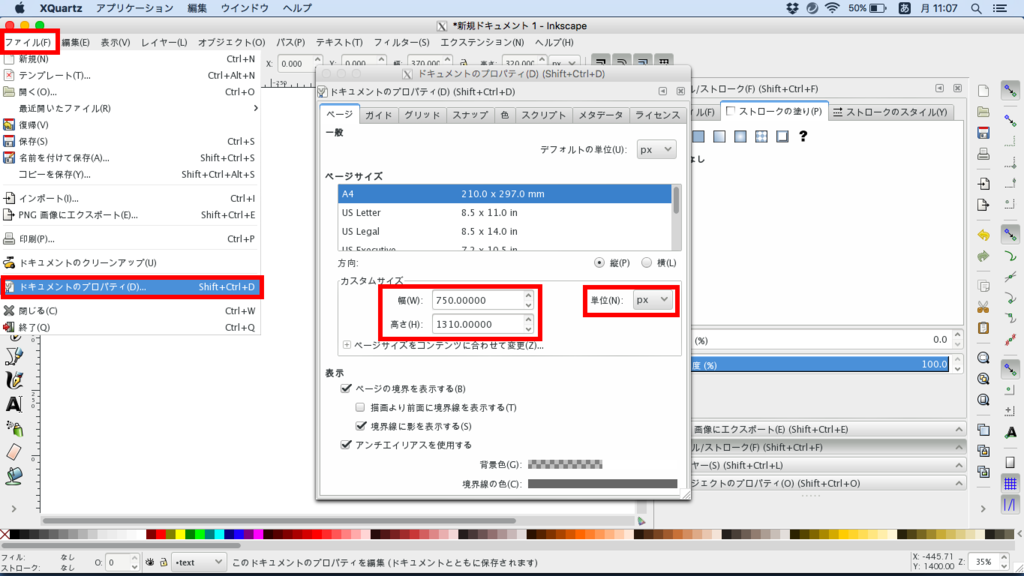Viewport: 1024px width, 576px height.
Task: Toggle layer lock icon in status bar
Action: coord(163,562)
